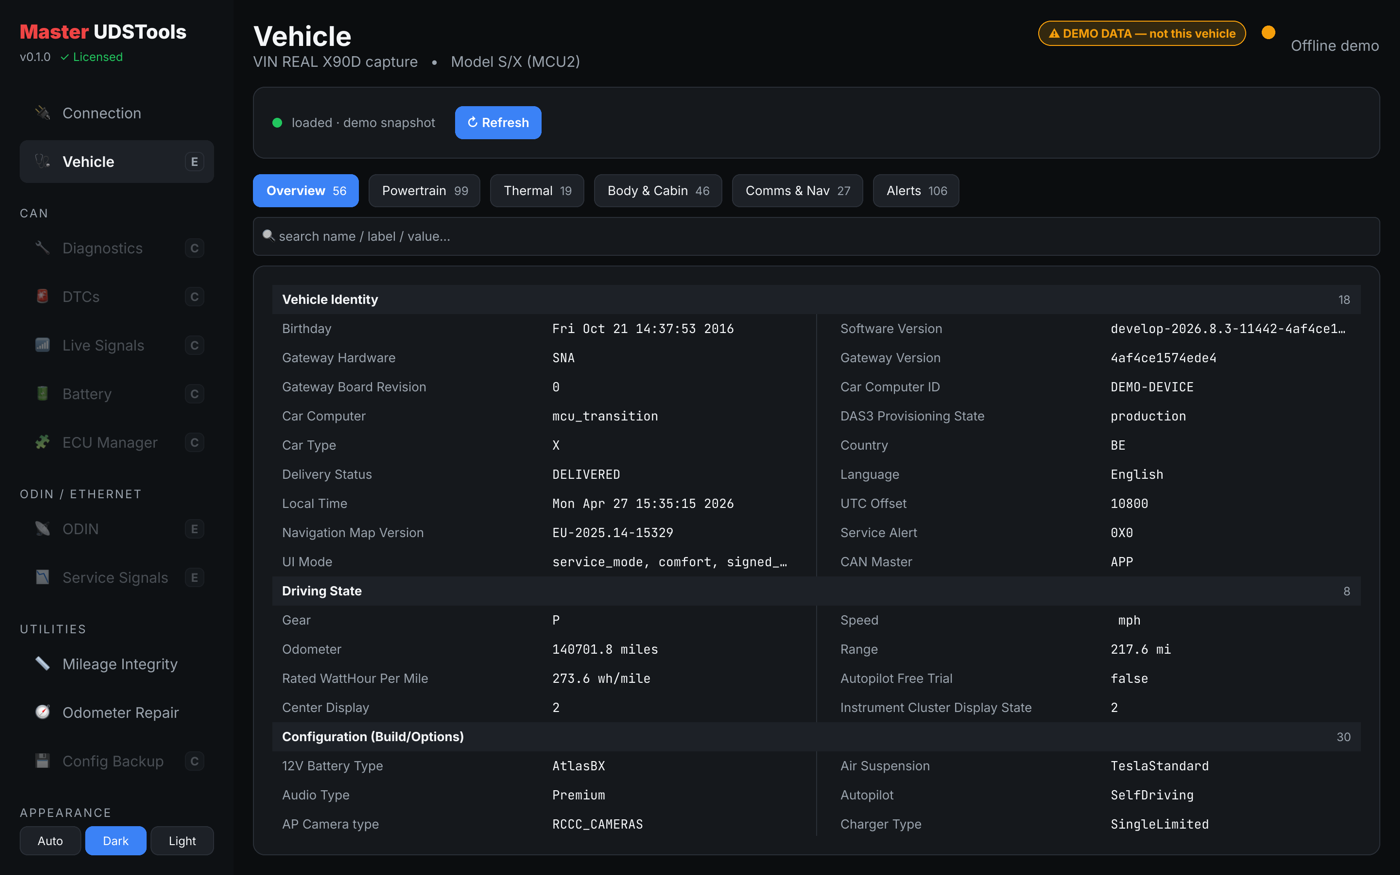Image resolution: width=1400 pixels, height=875 pixels.
Task: Click the Connection plug icon
Action: tap(42, 113)
